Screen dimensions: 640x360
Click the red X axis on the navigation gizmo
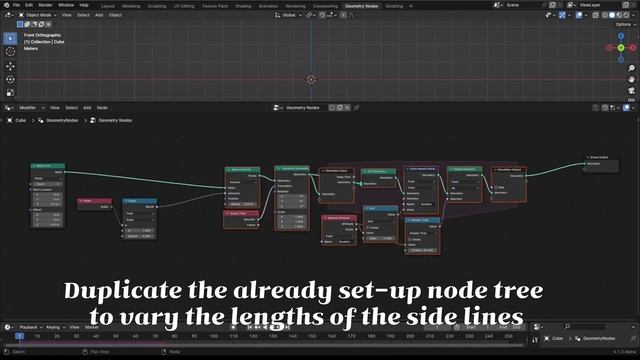(633, 48)
